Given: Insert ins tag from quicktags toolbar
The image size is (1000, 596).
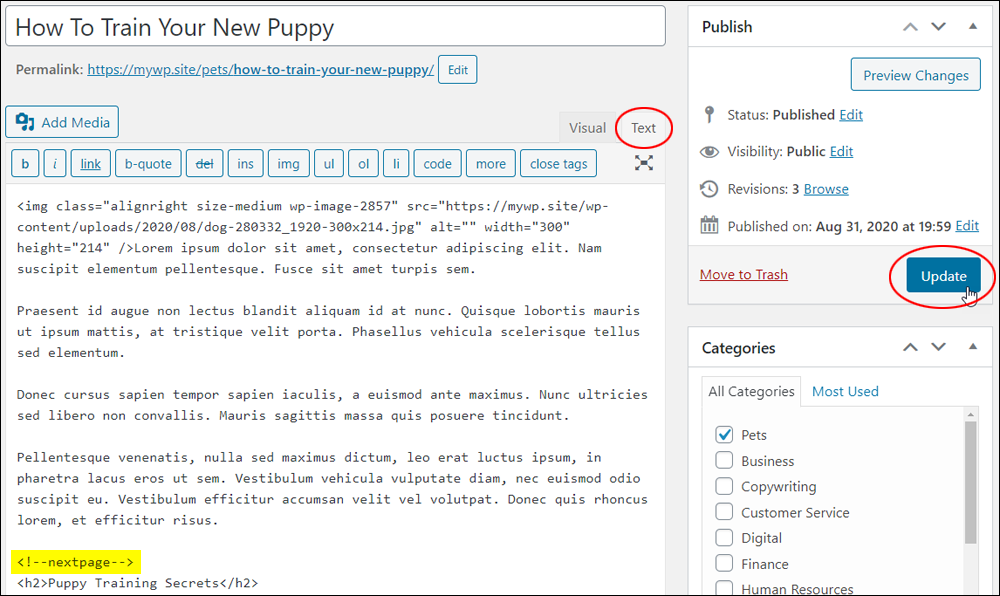Looking at the screenshot, I should [x=246, y=164].
